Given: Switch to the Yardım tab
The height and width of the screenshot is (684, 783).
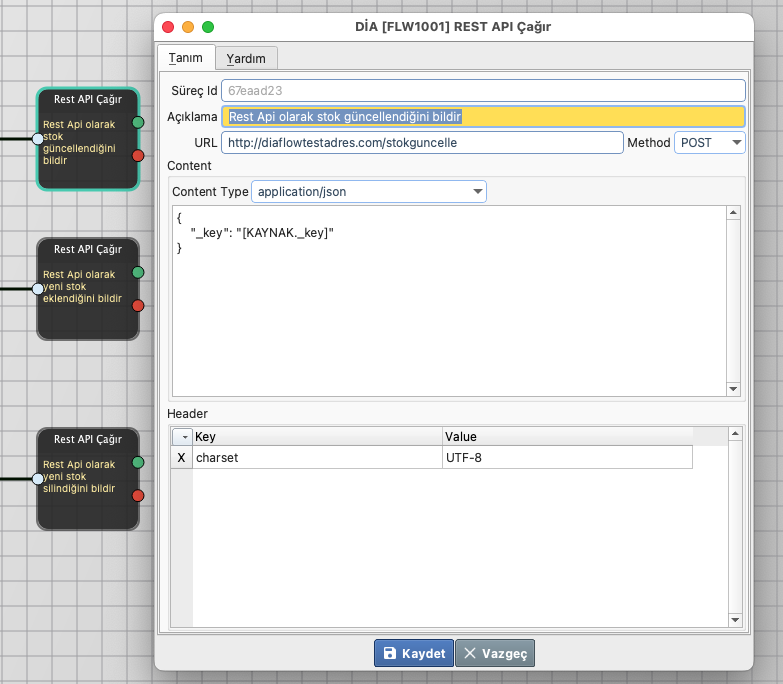Looking at the screenshot, I should [246, 58].
